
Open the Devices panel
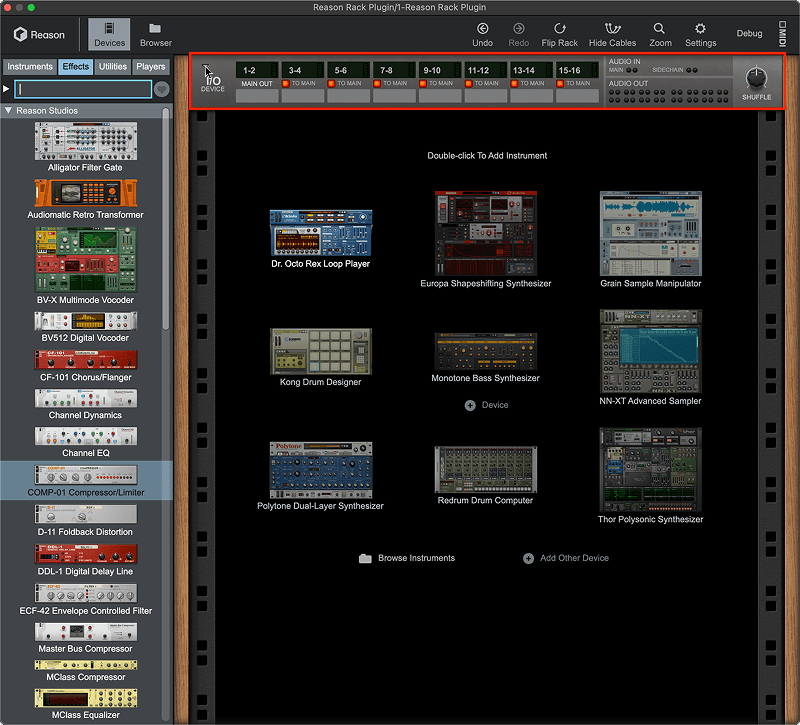[x=109, y=35]
